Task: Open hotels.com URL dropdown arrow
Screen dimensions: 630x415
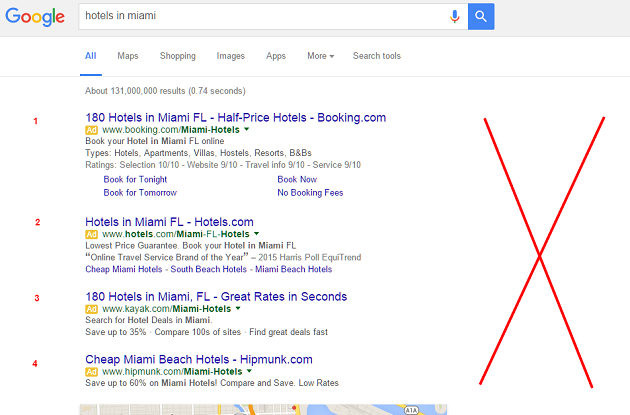Action: 256,234
